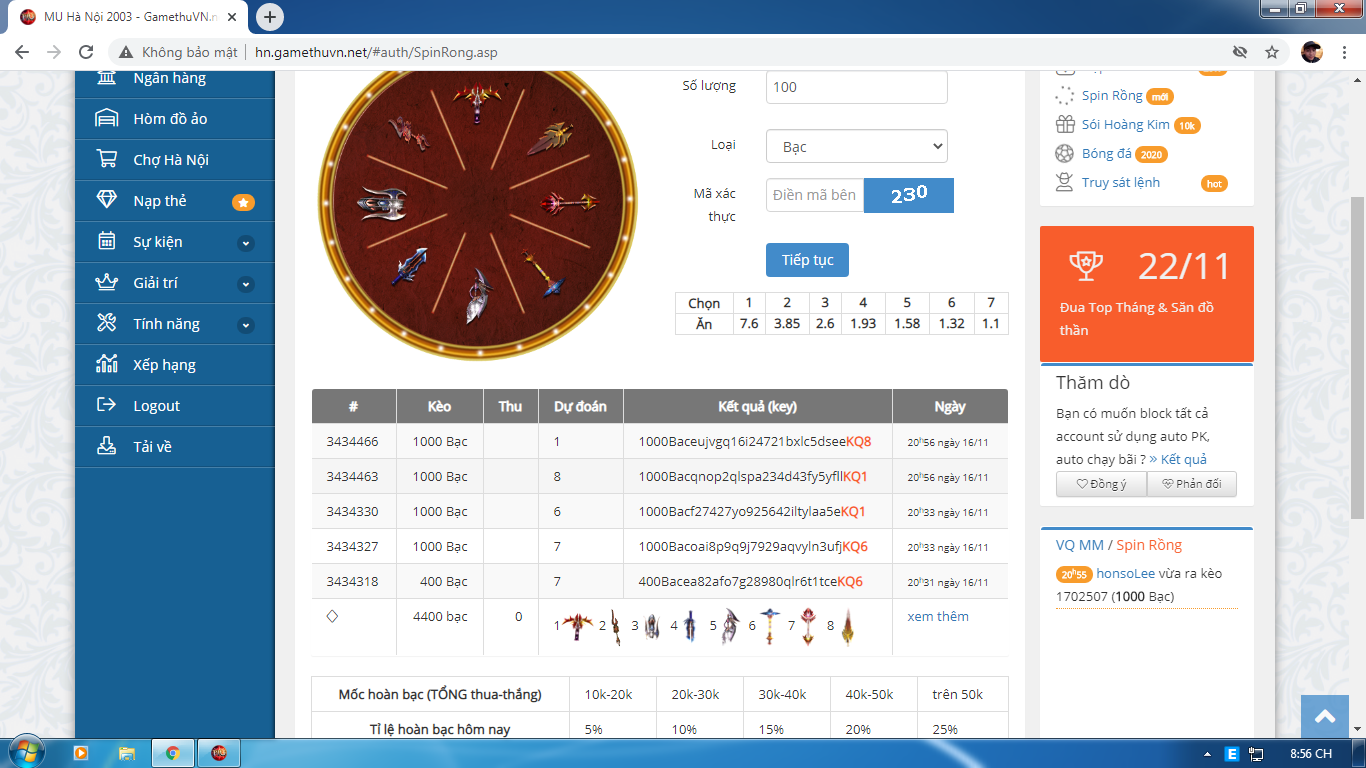Image resolution: width=1366 pixels, height=768 pixels.
Task: Bookmark this page with the star icon
Action: [x=1272, y=52]
